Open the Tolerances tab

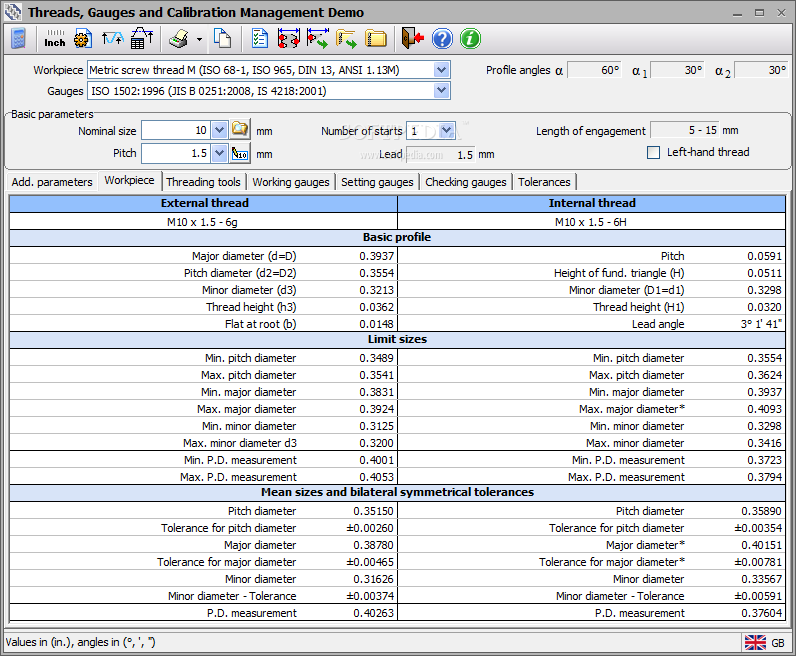tap(544, 182)
